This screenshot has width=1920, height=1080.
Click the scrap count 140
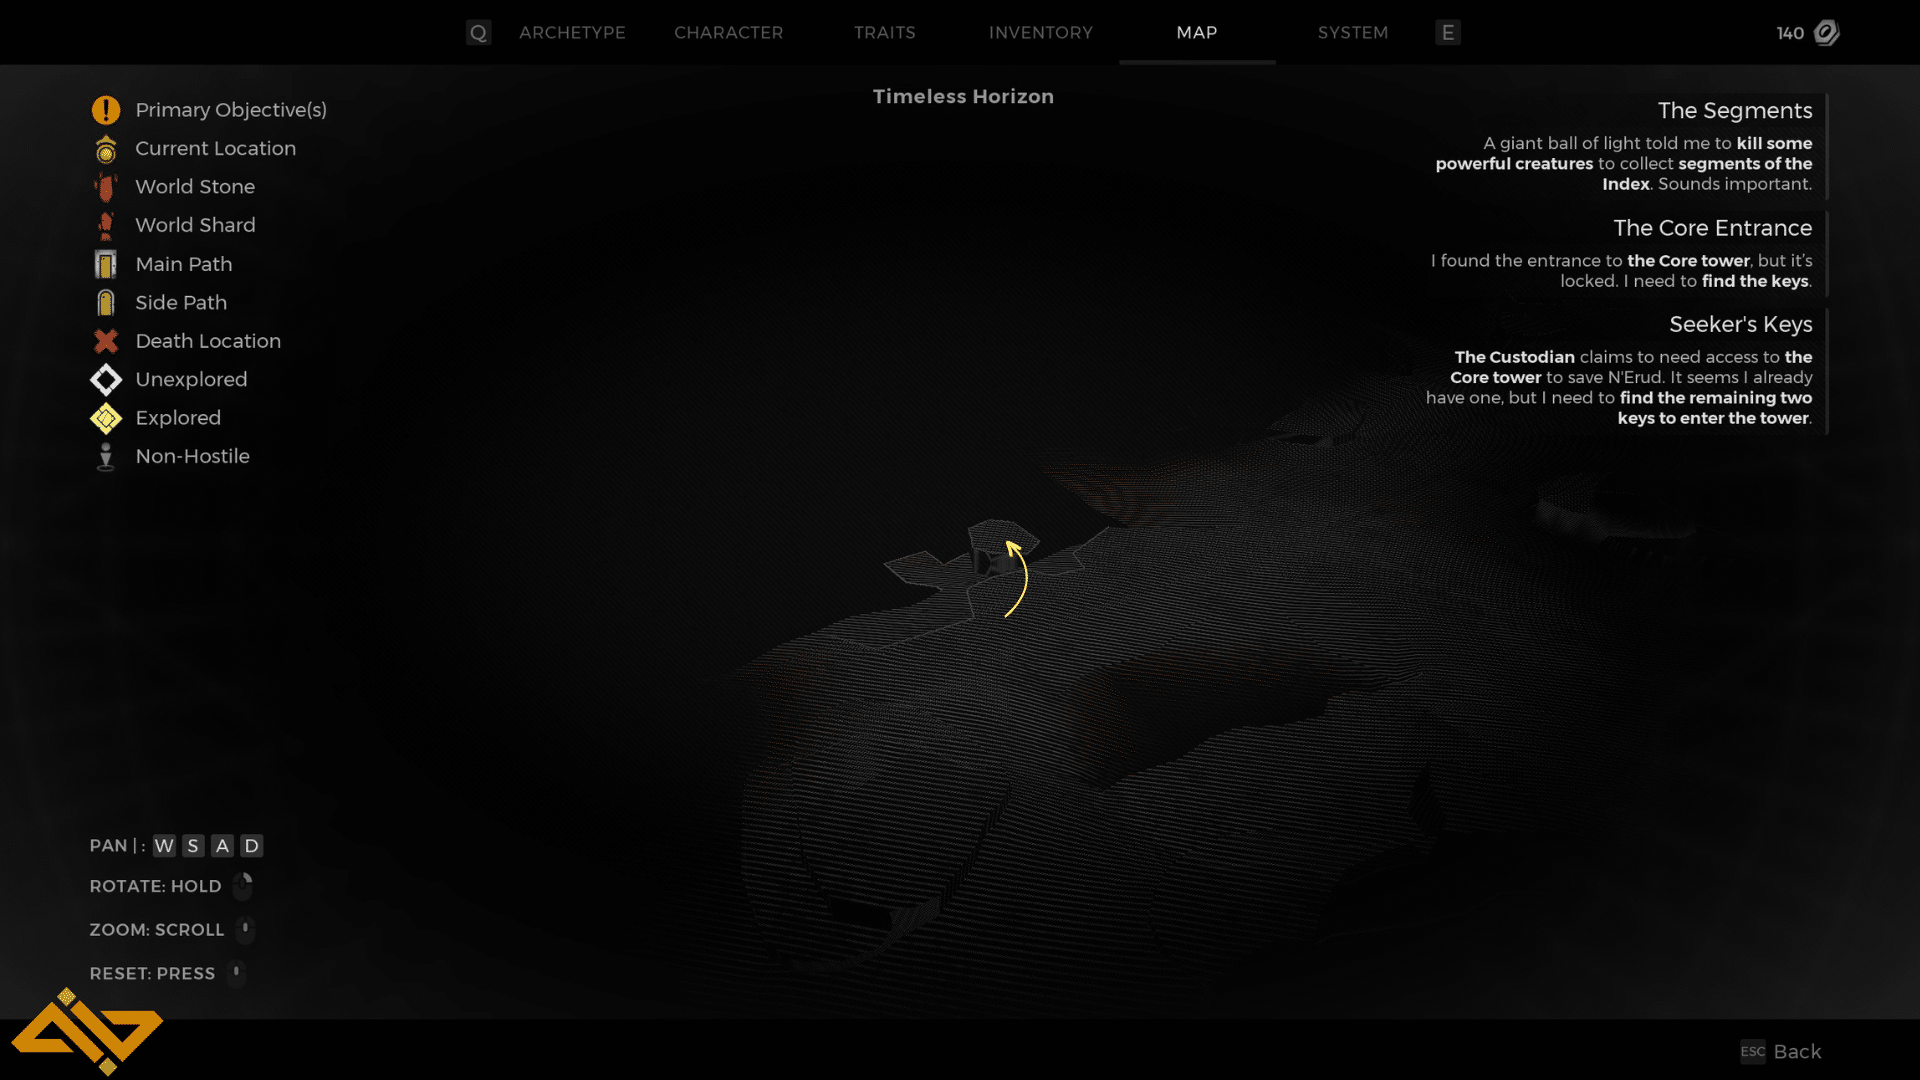pyautogui.click(x=1790, y=33)
